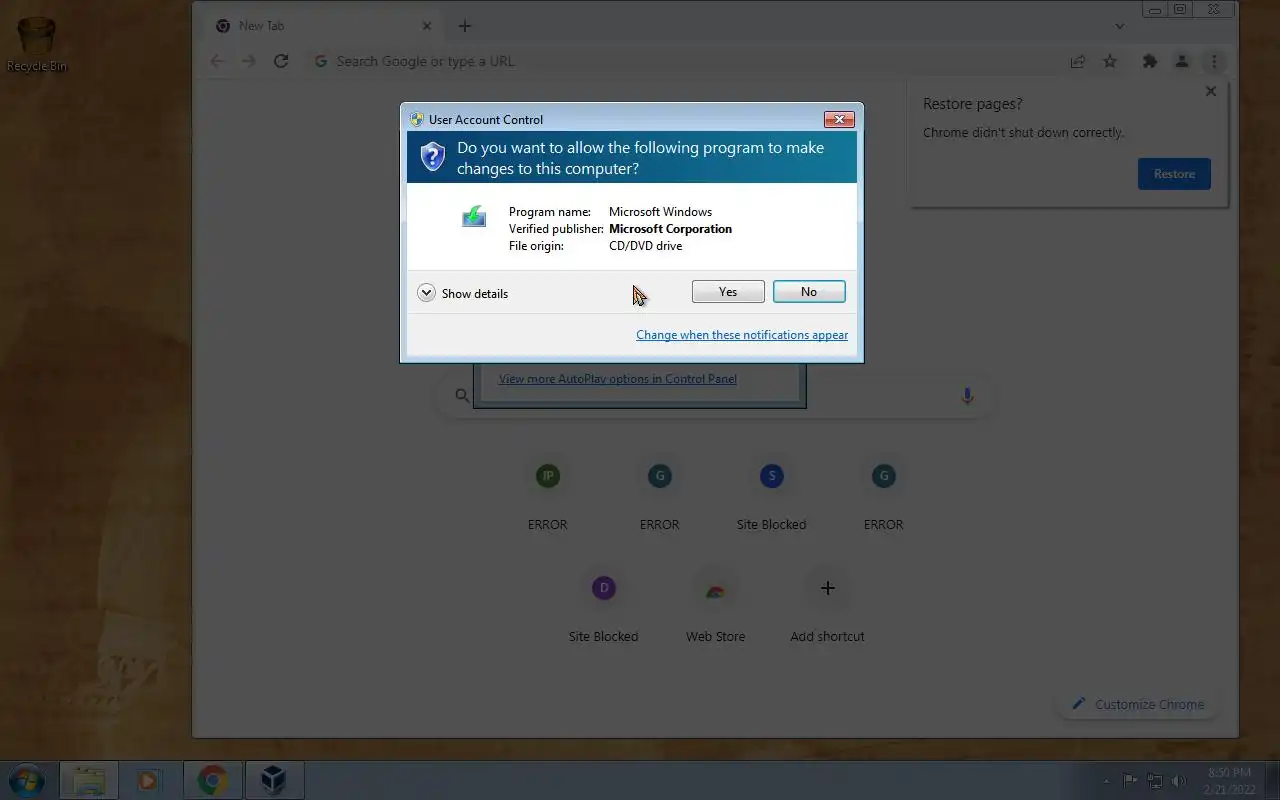Viewport: 1280px width, 800px height.
Task: Click the Google search box magnifier icon
Action: click(462, 396)
